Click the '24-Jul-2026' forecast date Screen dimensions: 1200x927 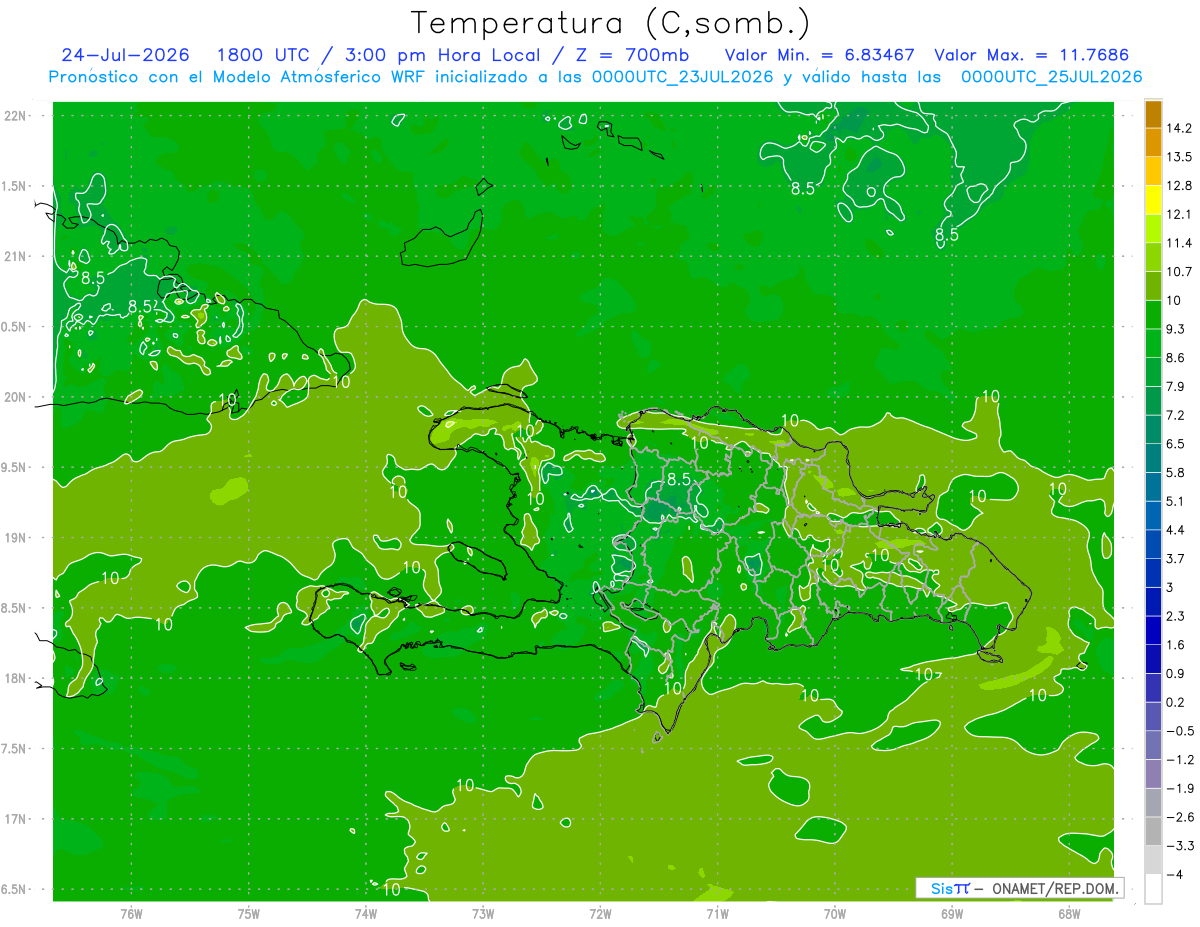[126, 55]
